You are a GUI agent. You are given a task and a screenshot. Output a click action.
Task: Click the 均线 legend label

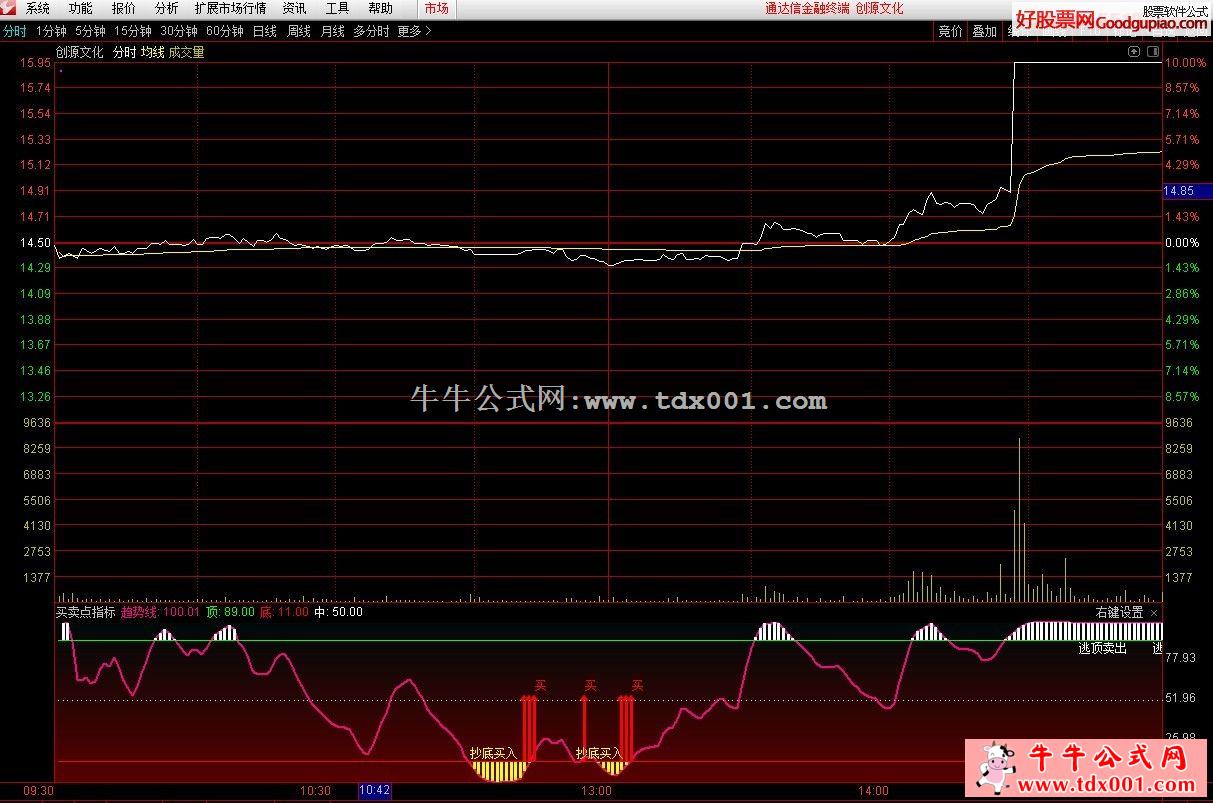point(152,52)
